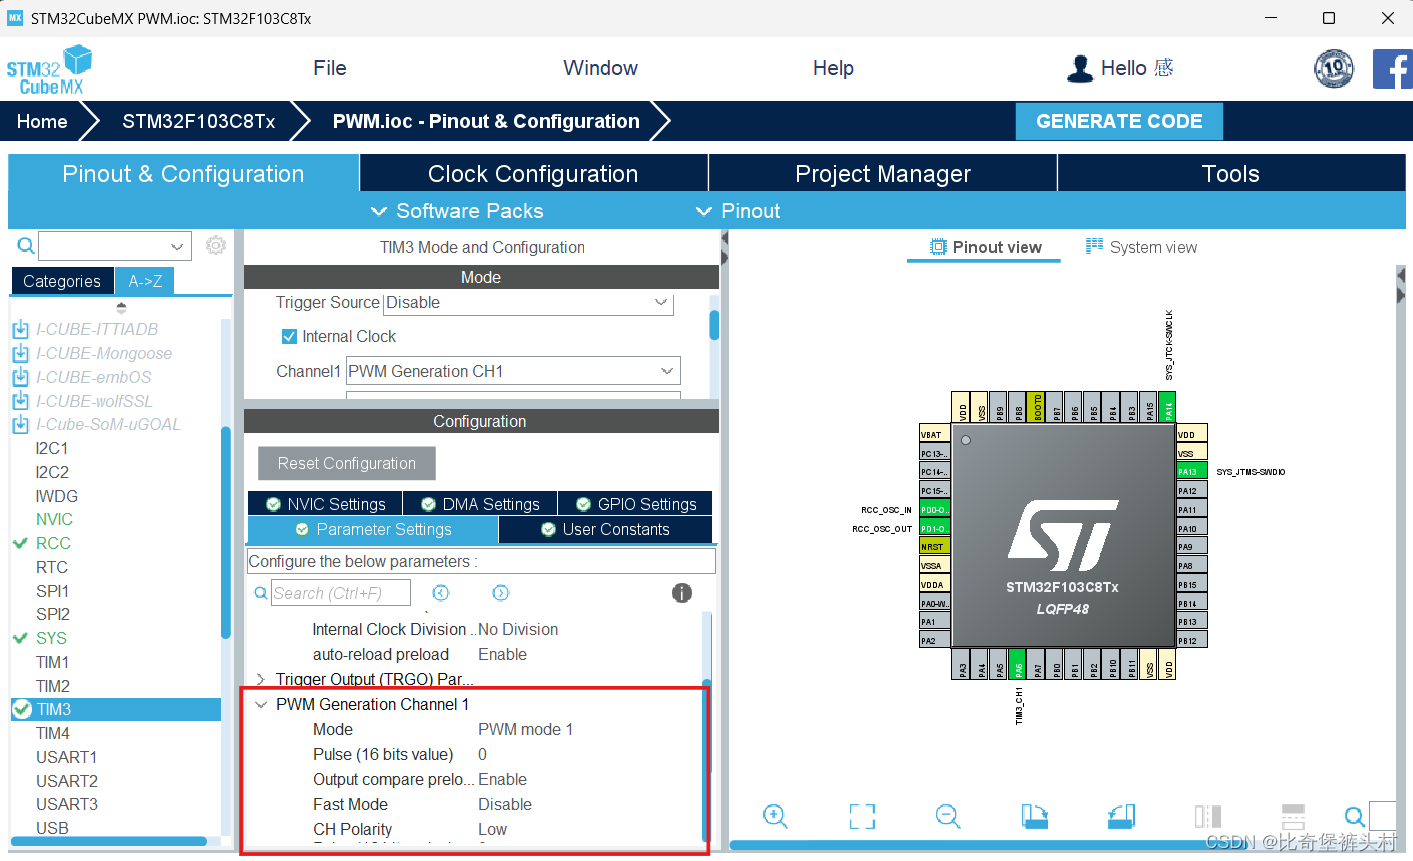1413x861 pixels.
Task: Click the pin search magnifier icon
Action: click(x=1354, y=817)
